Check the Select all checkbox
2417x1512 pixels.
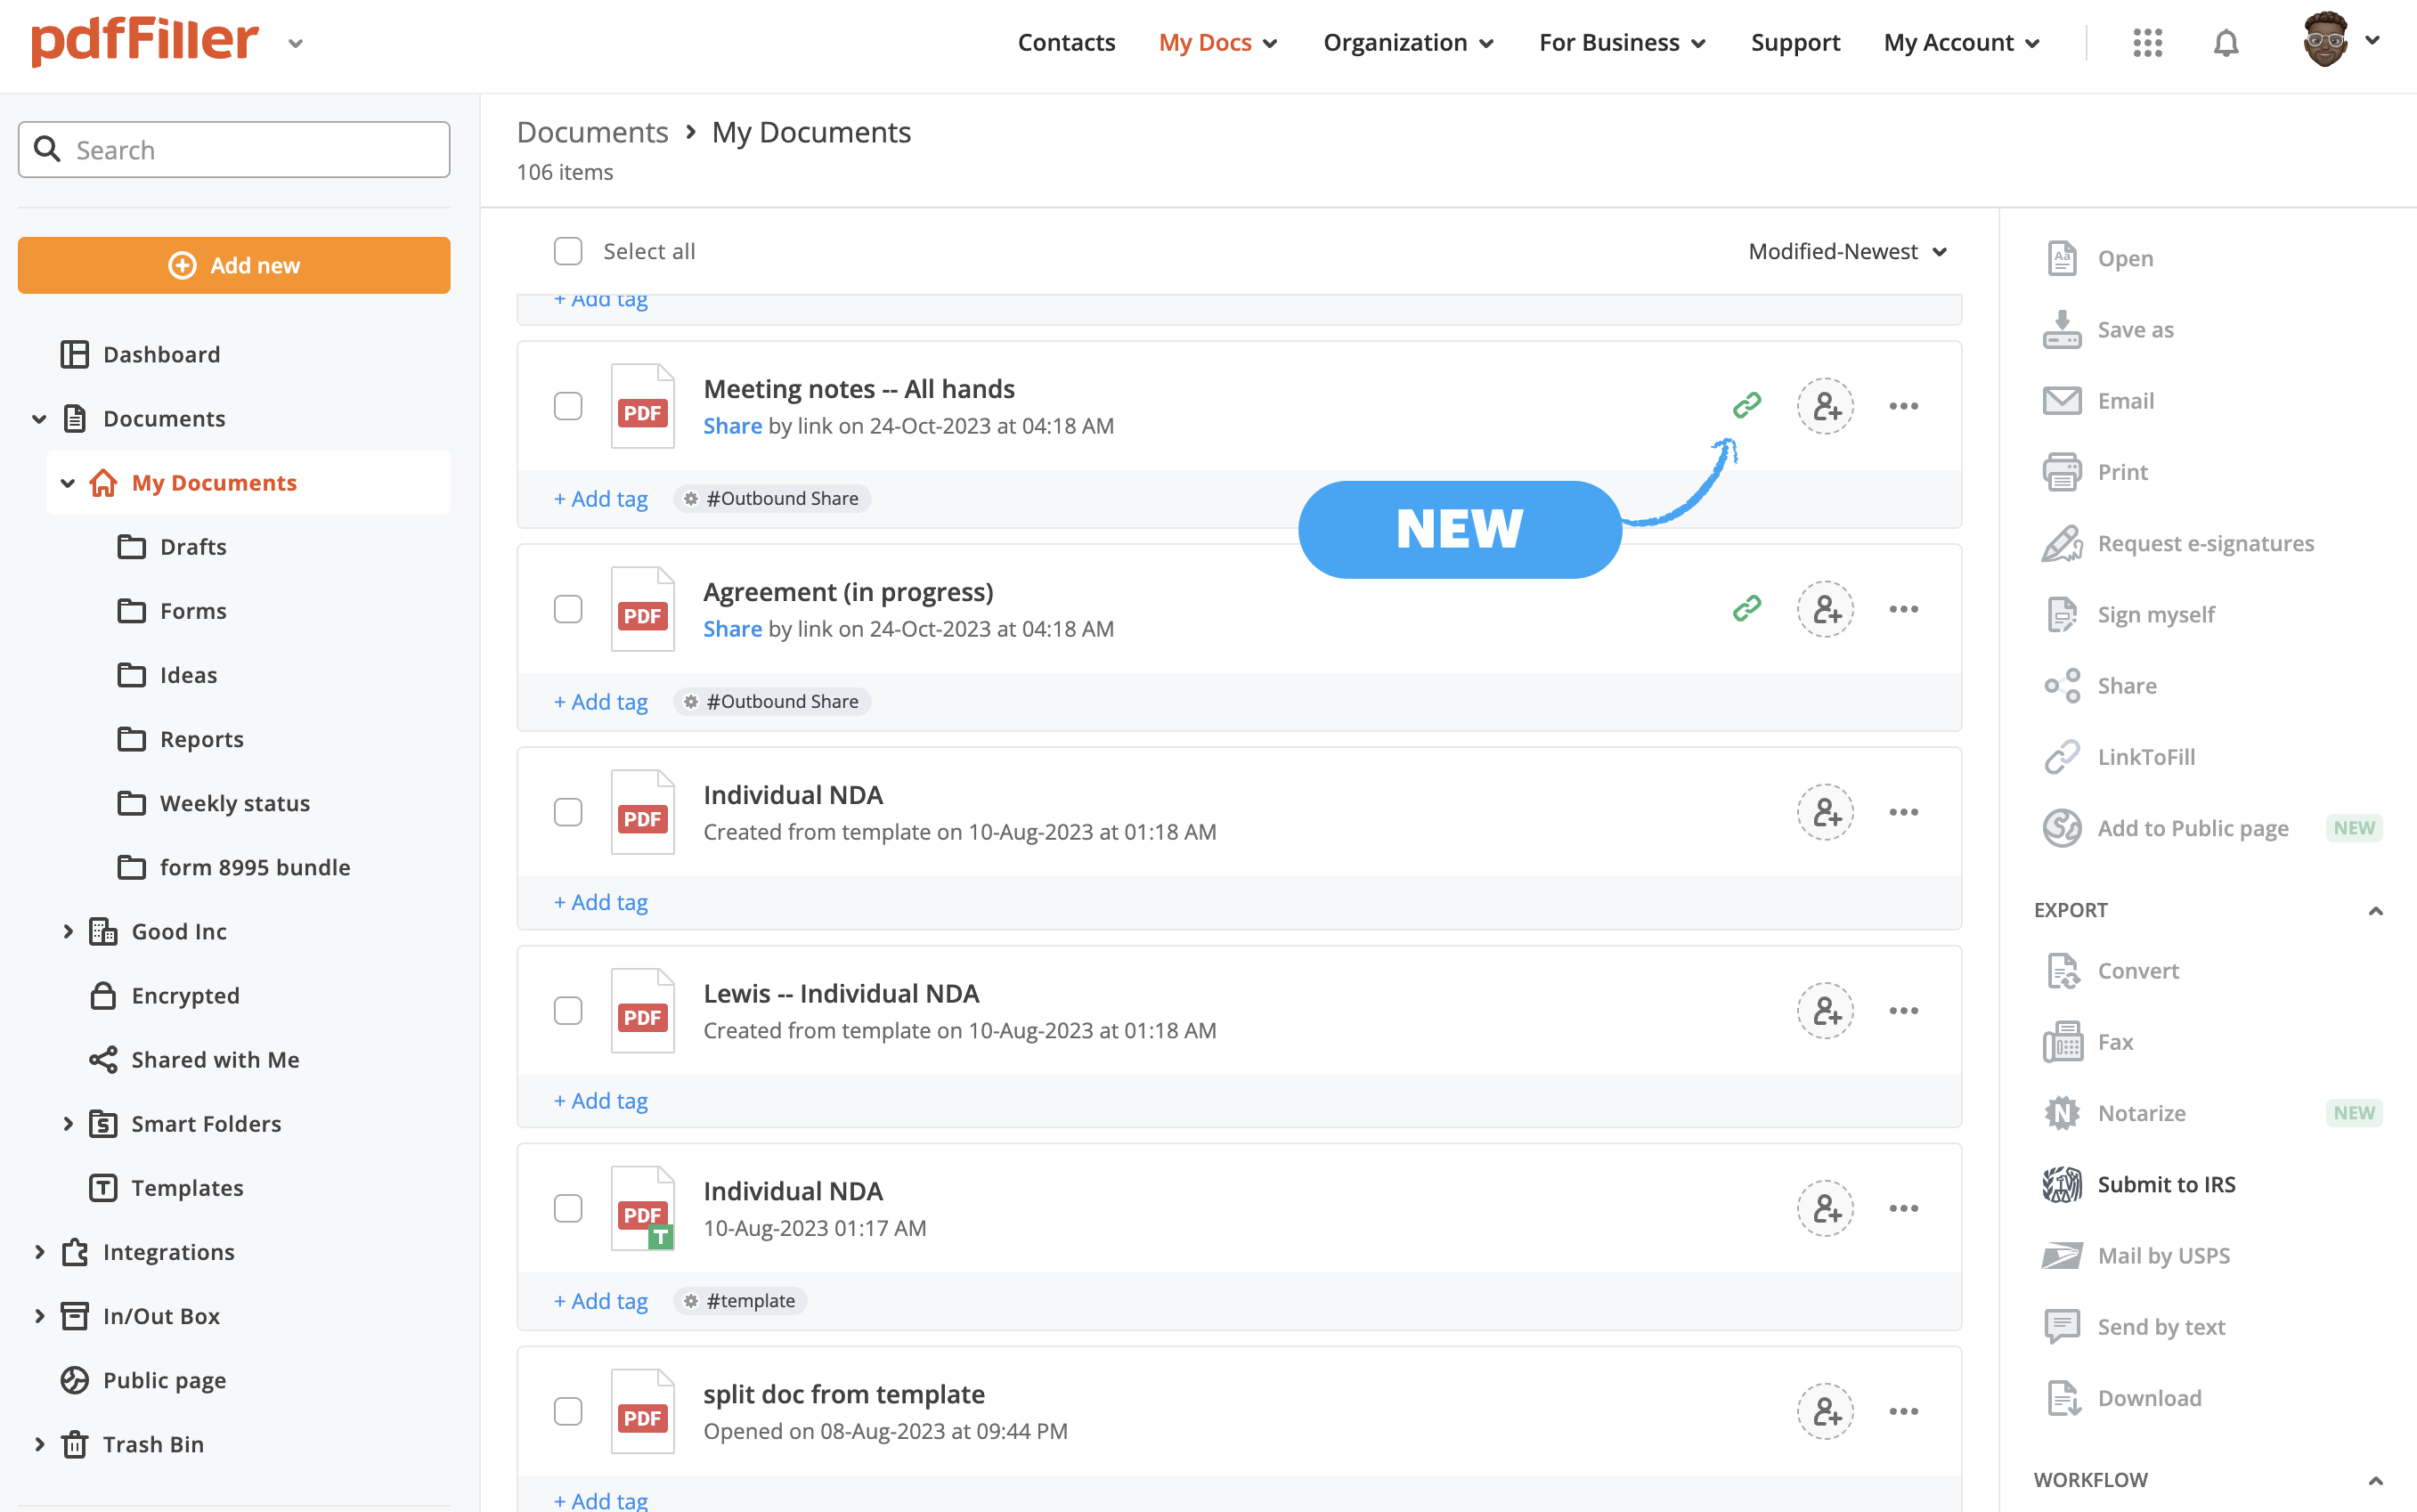pos(568,251)
